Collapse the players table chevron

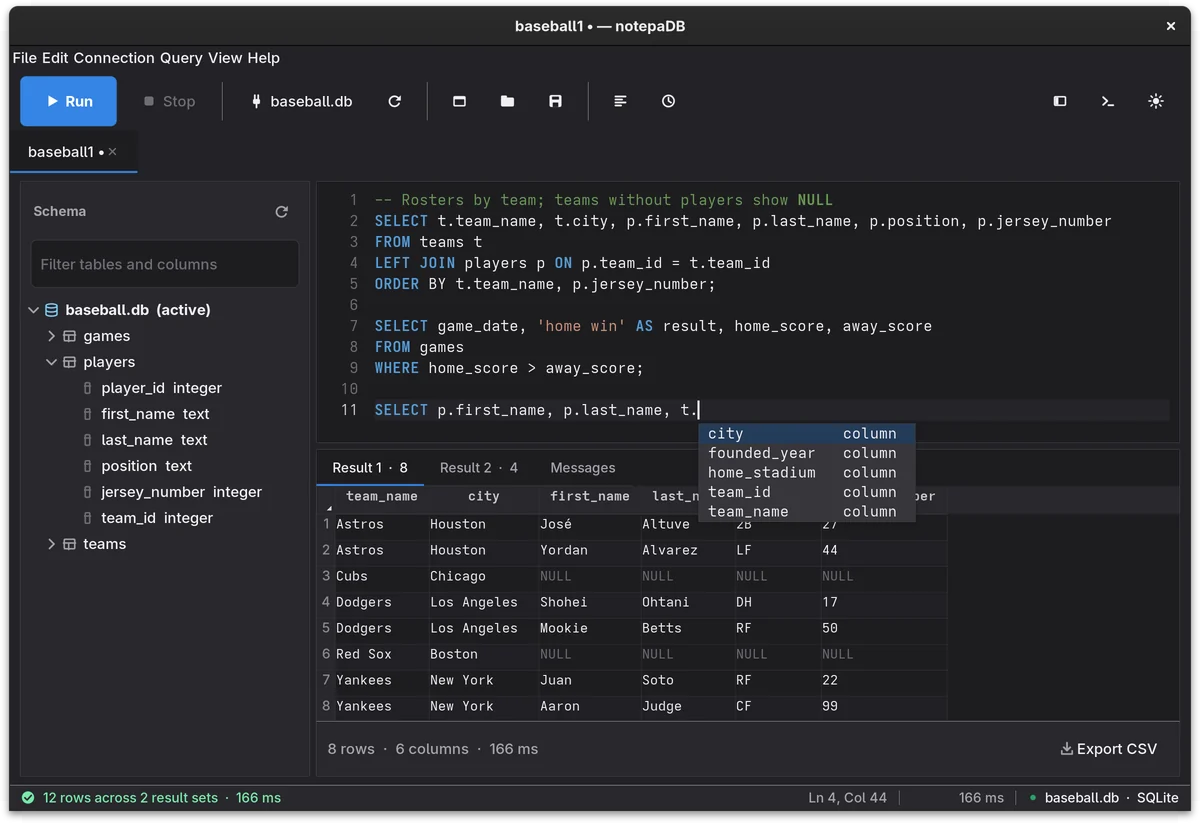click(51, 362)
